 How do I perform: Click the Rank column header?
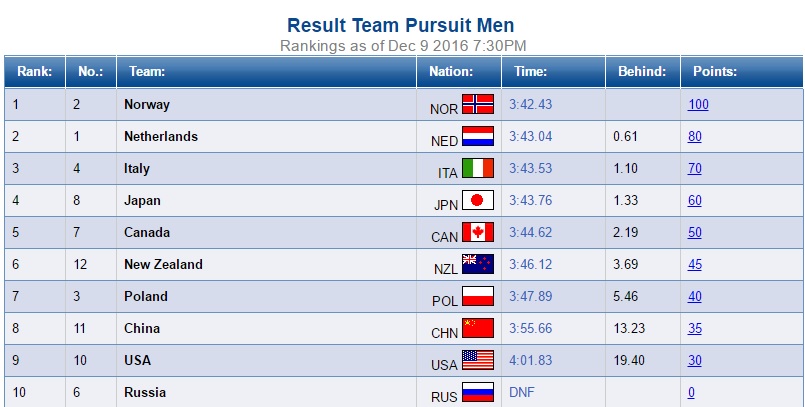35,72
